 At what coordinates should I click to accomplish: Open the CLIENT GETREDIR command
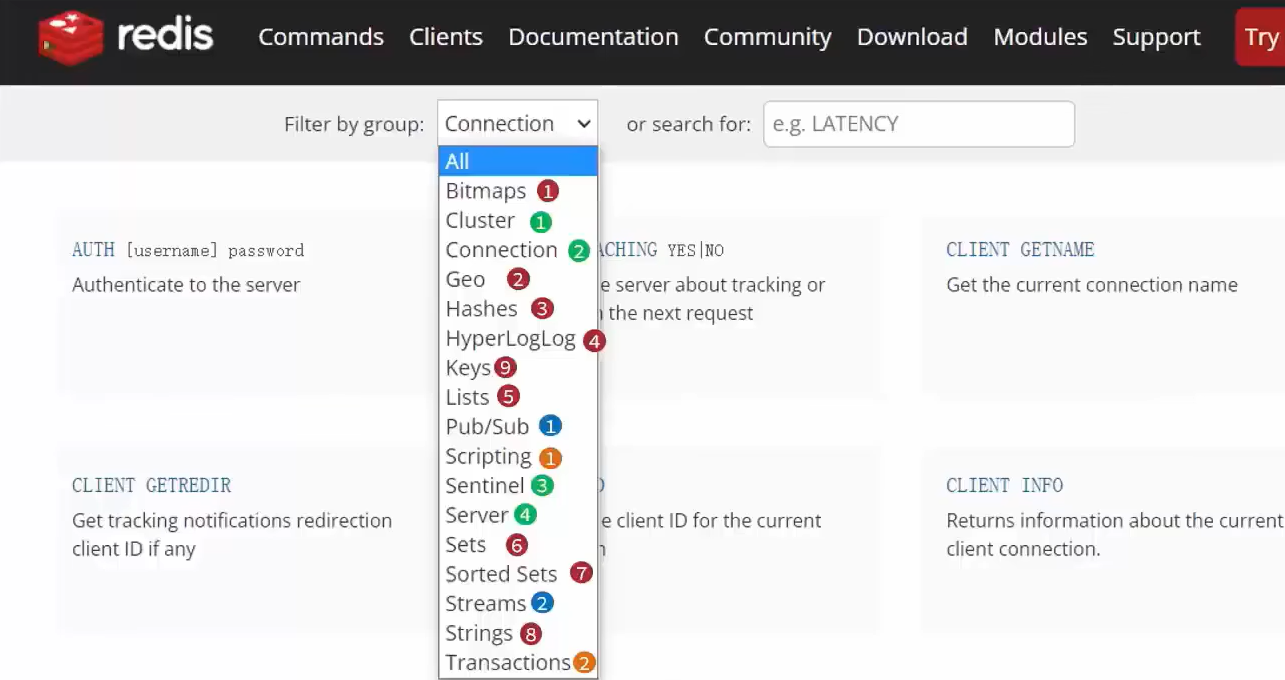[151, 486]
